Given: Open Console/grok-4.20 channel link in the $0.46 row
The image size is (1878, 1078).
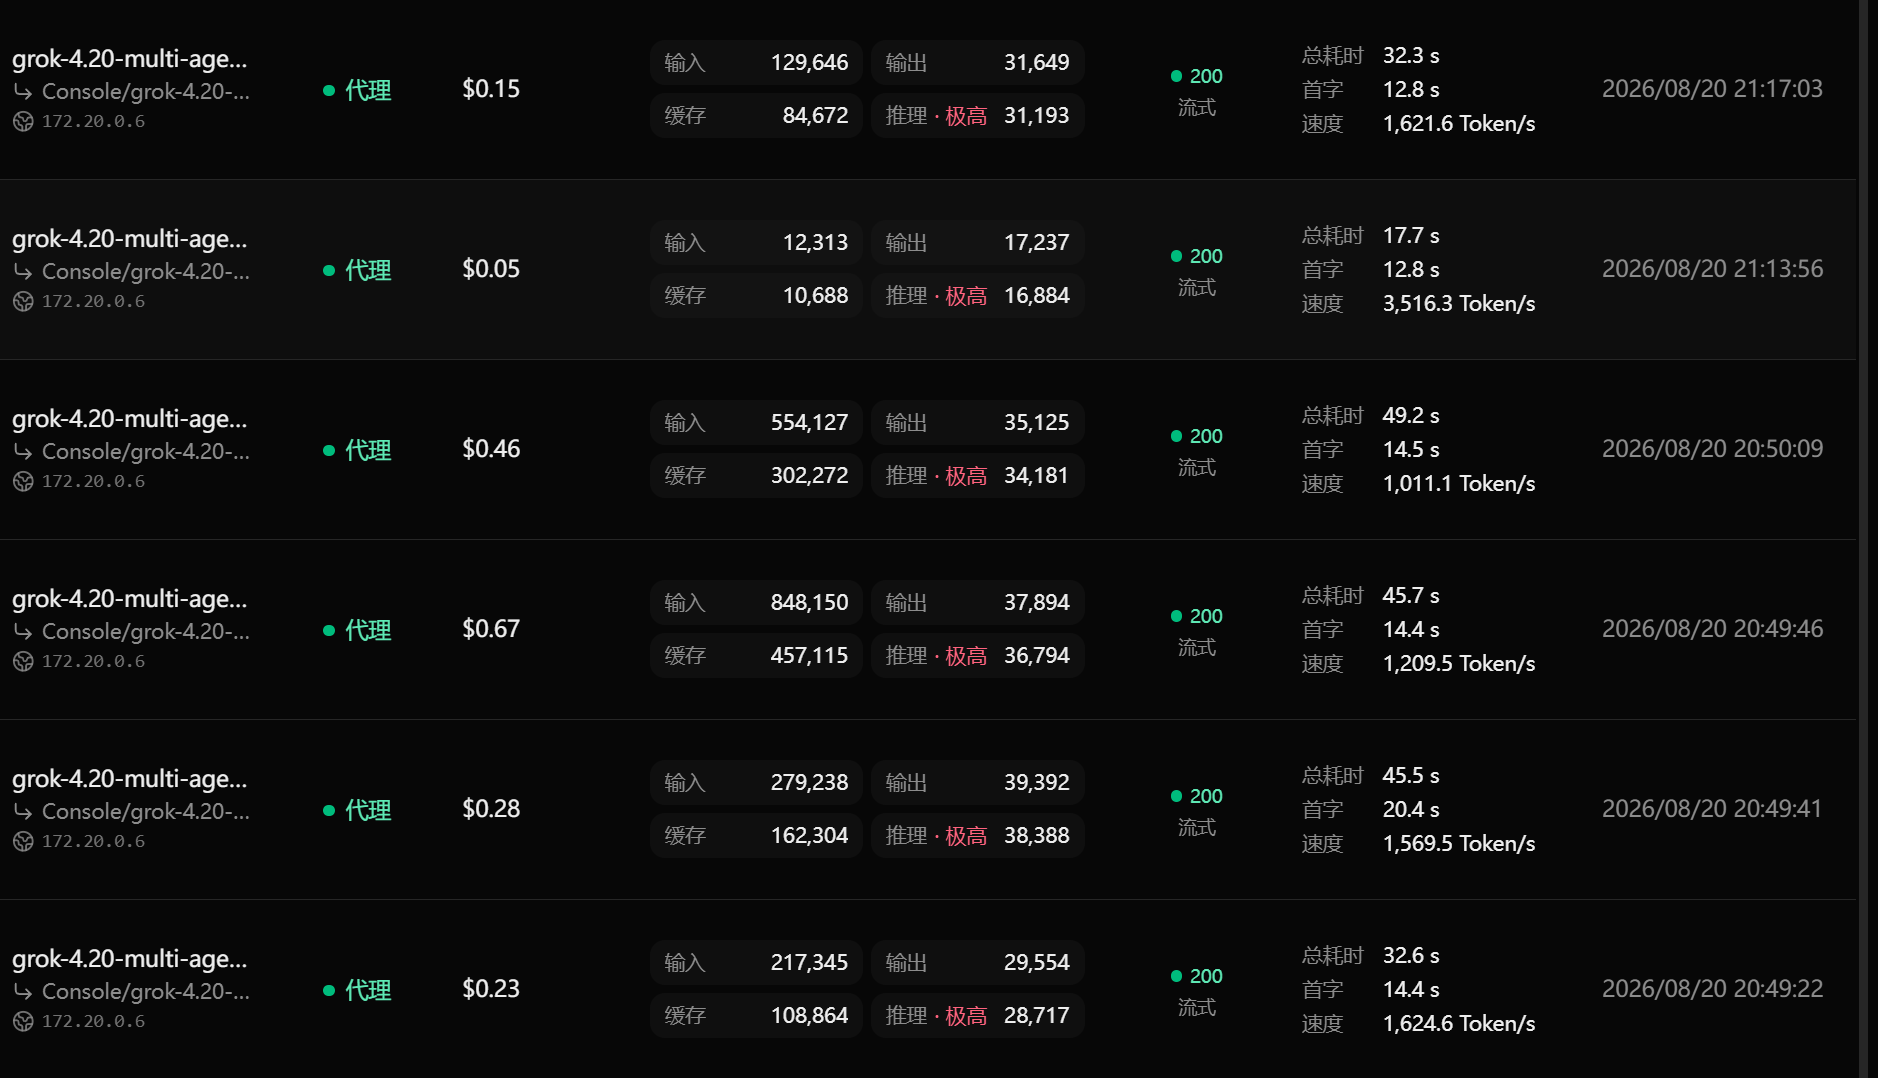Looking at the screenshot, I should (146, 451).
